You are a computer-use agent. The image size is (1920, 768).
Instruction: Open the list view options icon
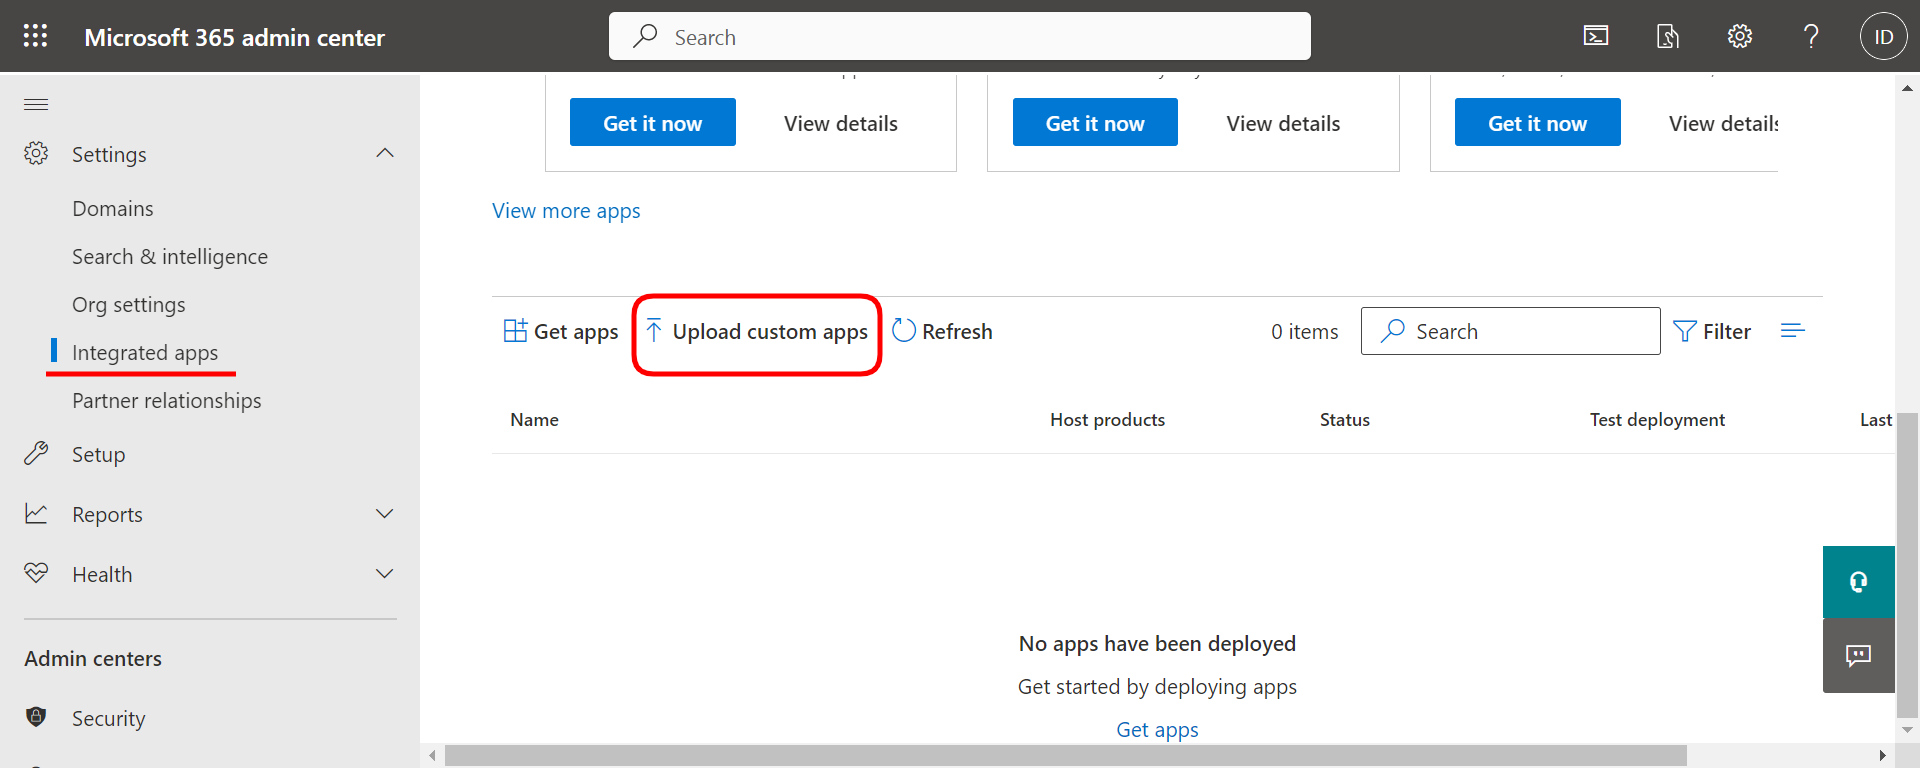pos(1792,331)
